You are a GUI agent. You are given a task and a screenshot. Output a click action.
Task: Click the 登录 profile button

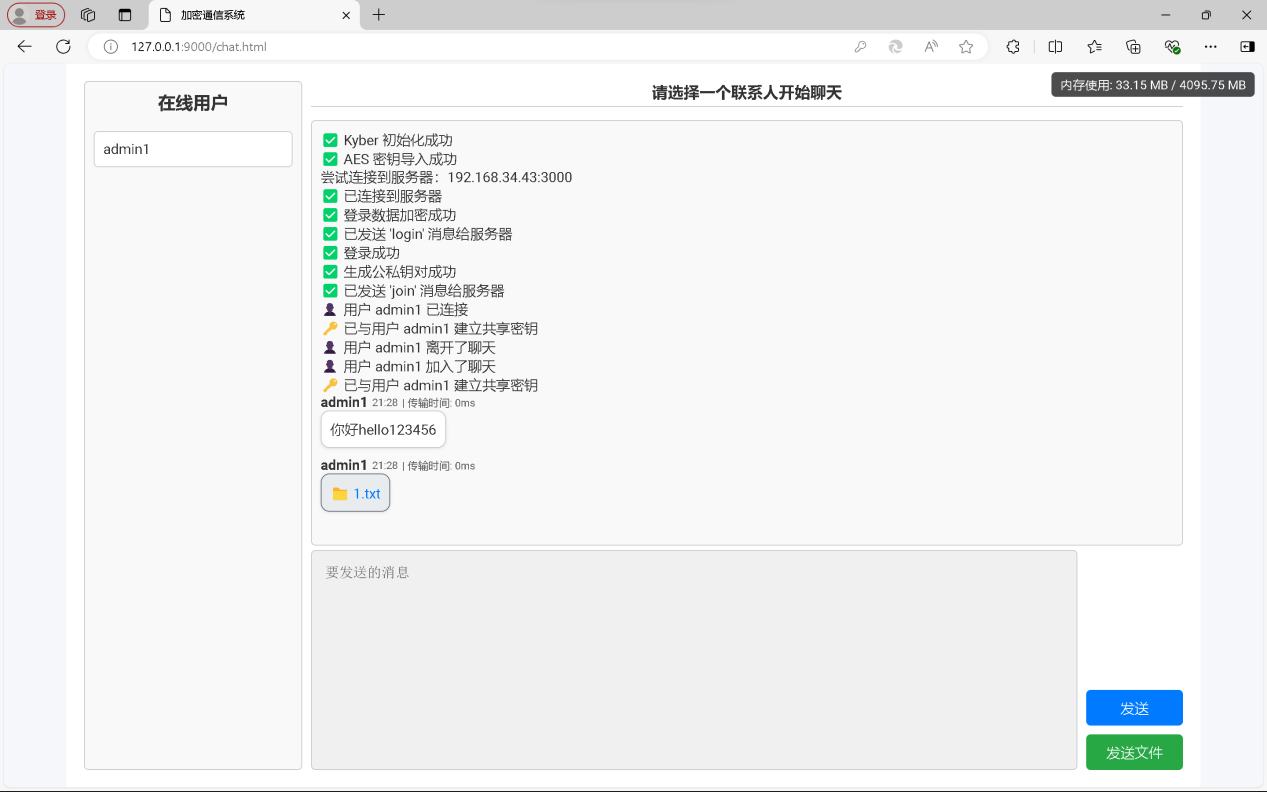tap(36, 15)
